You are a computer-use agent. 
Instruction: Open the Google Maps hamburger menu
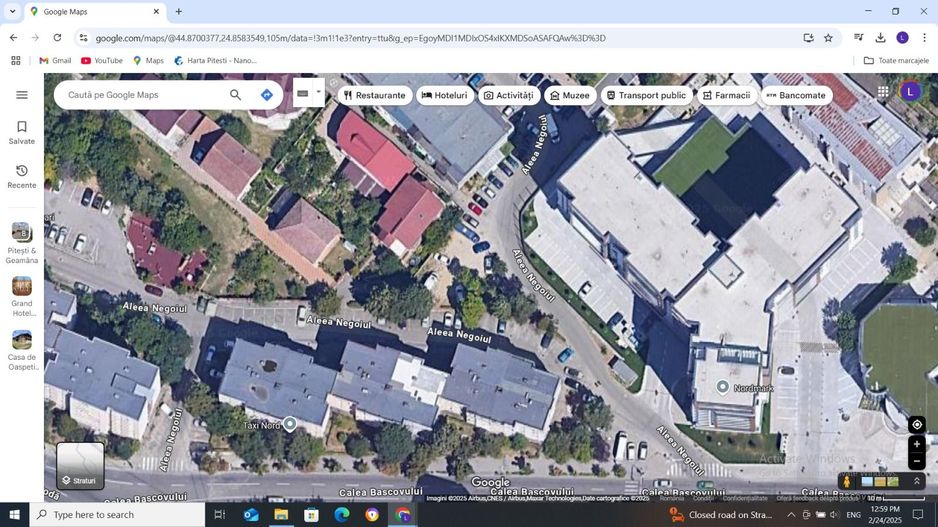coord(22,95)
